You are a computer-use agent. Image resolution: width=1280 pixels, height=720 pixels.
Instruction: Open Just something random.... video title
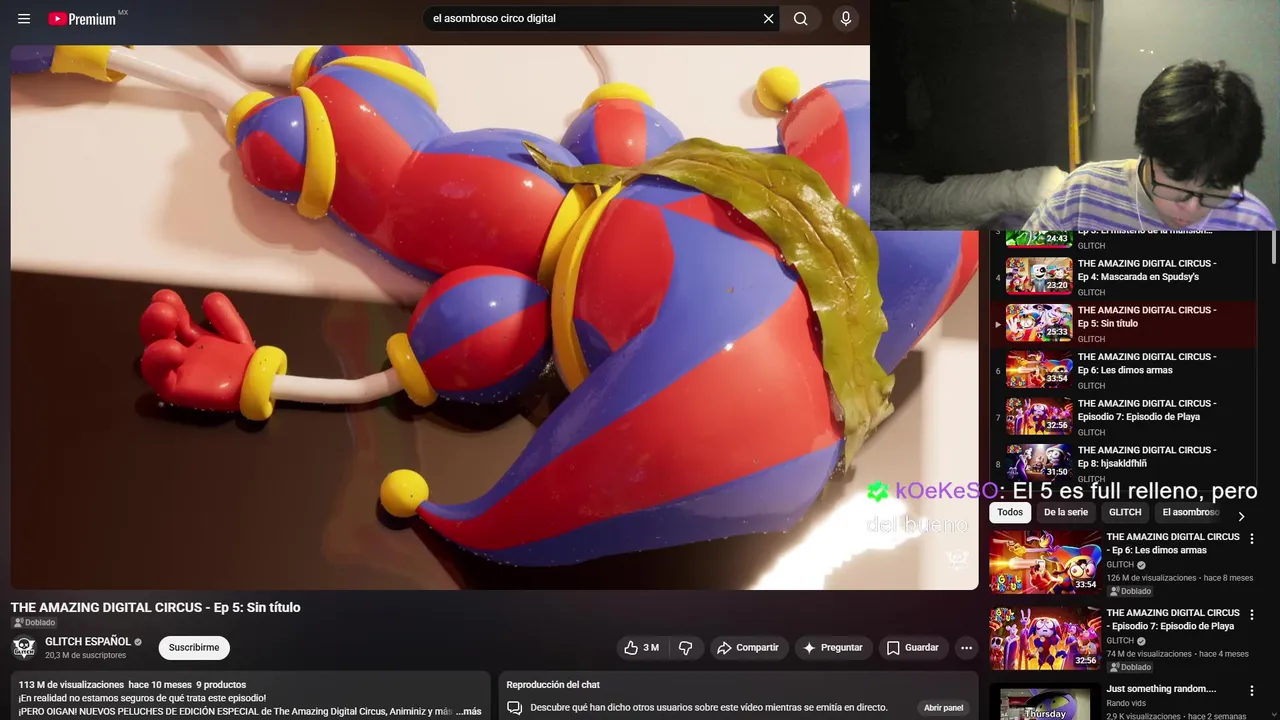pyautogui.click(x=1161, y=689)
